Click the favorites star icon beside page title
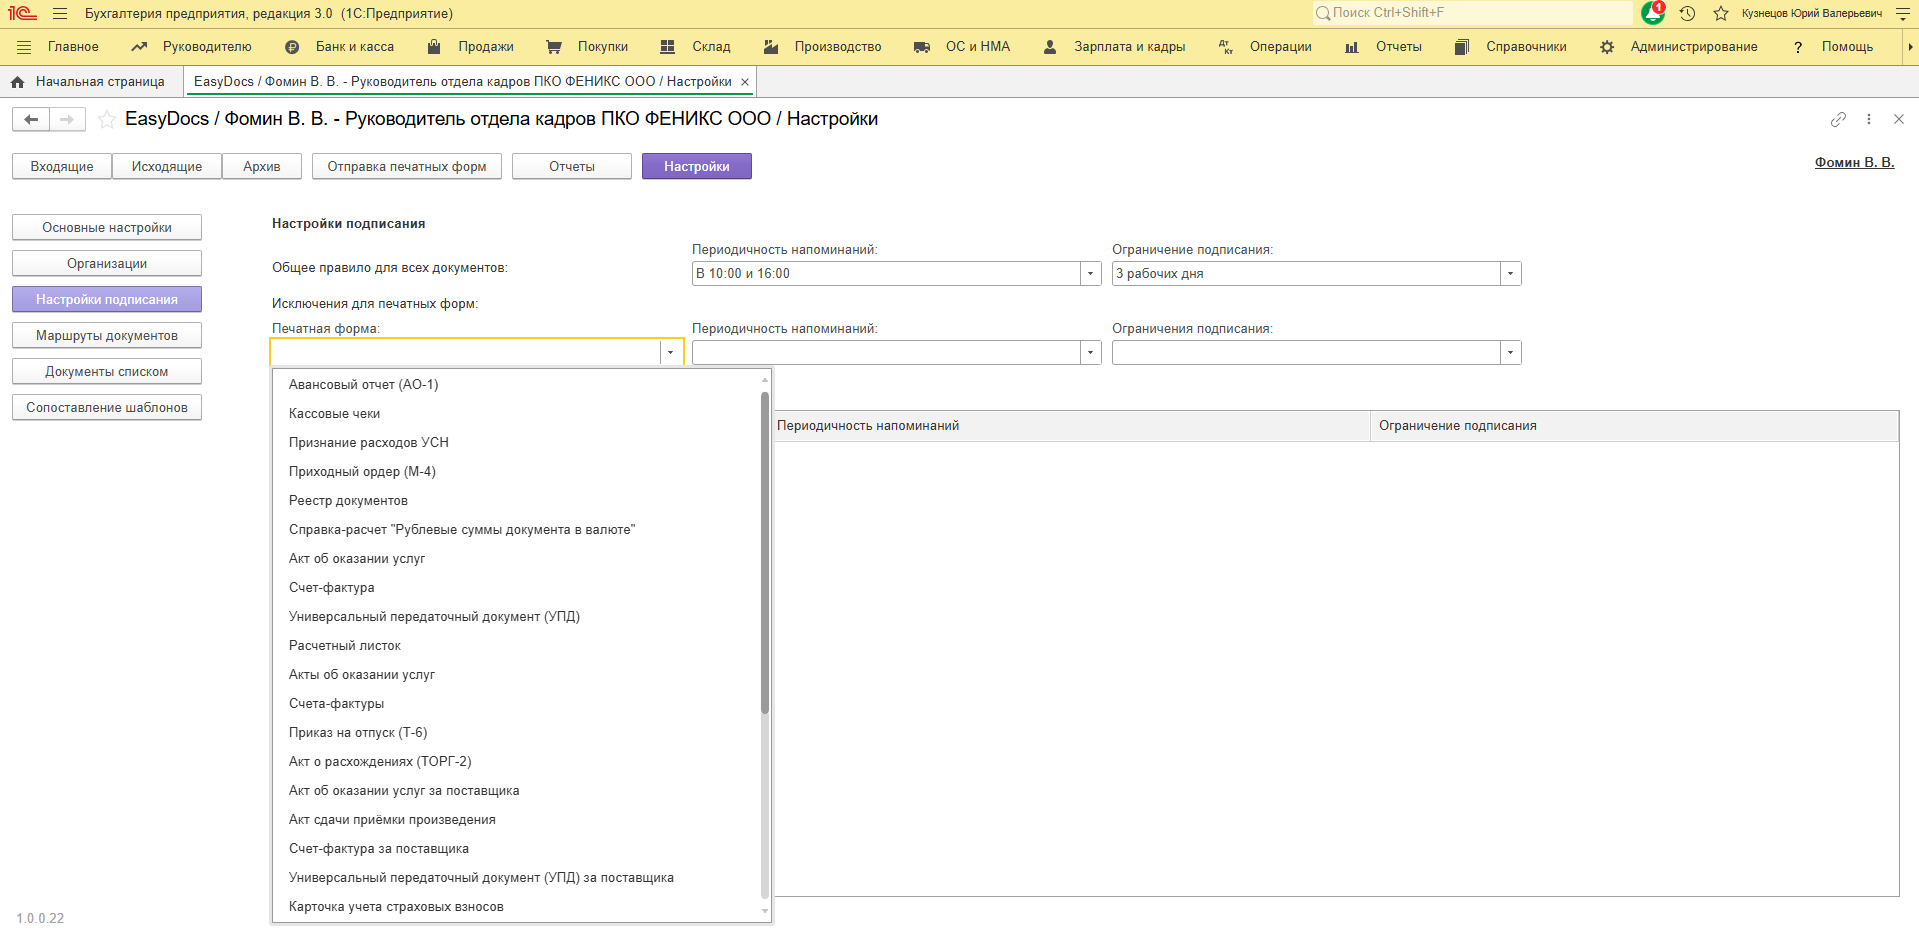 tap(107, 120)
